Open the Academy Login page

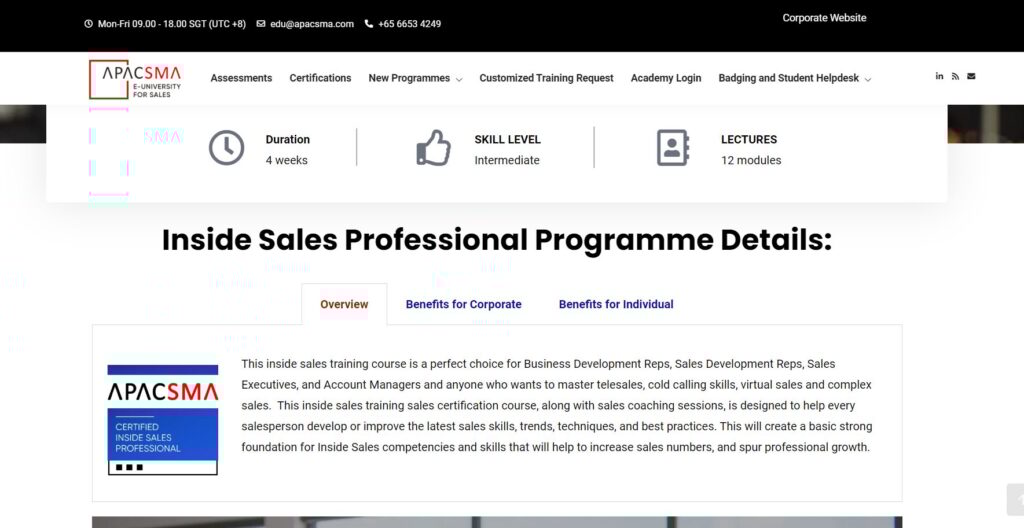pyautogui.click(x=665, y=78)
